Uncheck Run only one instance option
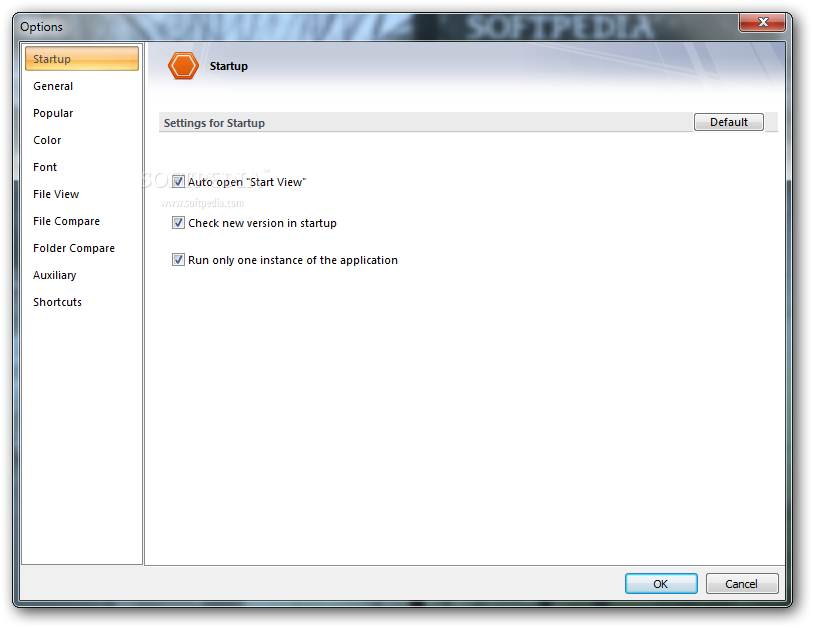 [x=178, y=259]
